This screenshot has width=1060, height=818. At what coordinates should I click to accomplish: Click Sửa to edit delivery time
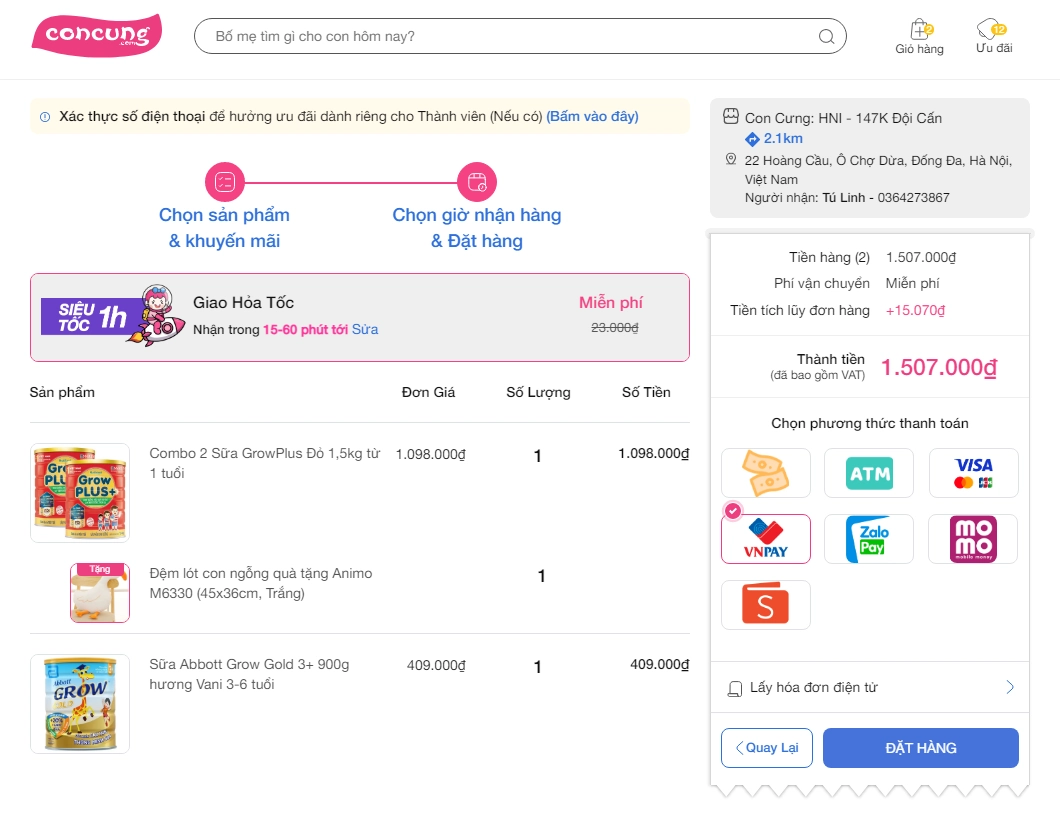pos(365,329)
